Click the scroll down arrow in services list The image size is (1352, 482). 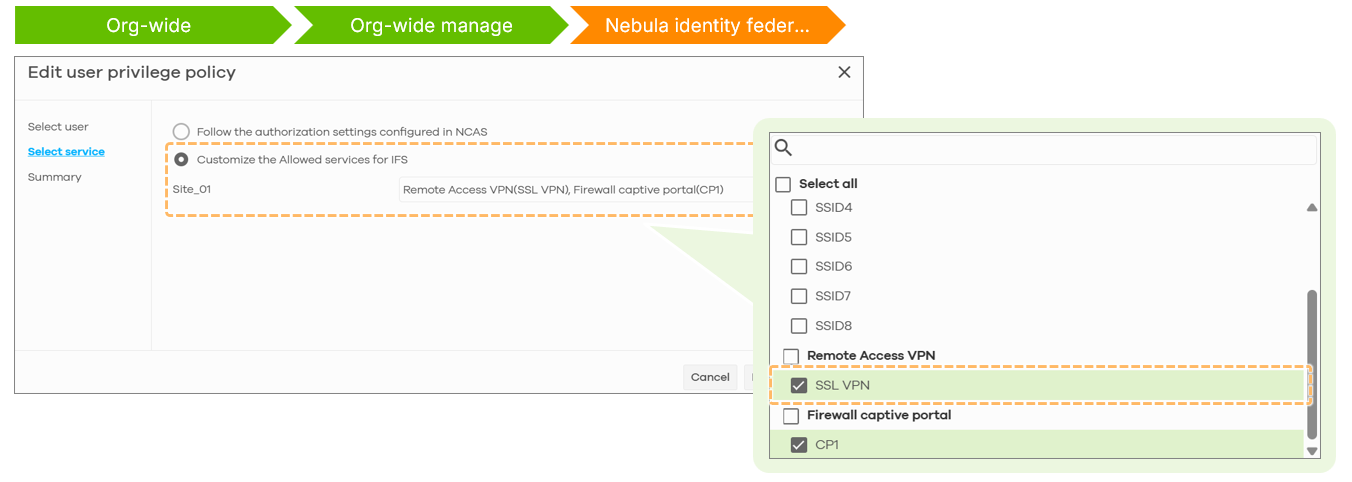1312,451
